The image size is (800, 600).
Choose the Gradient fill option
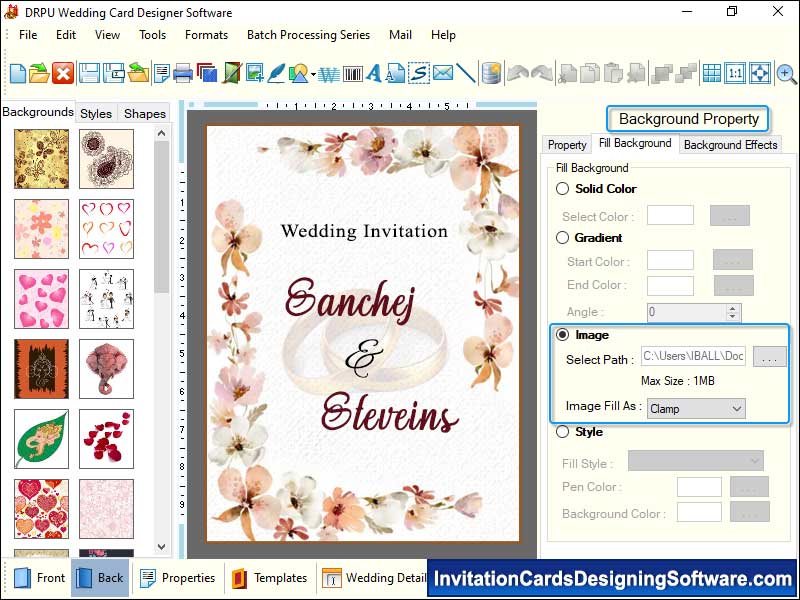[x=562, y=238]
